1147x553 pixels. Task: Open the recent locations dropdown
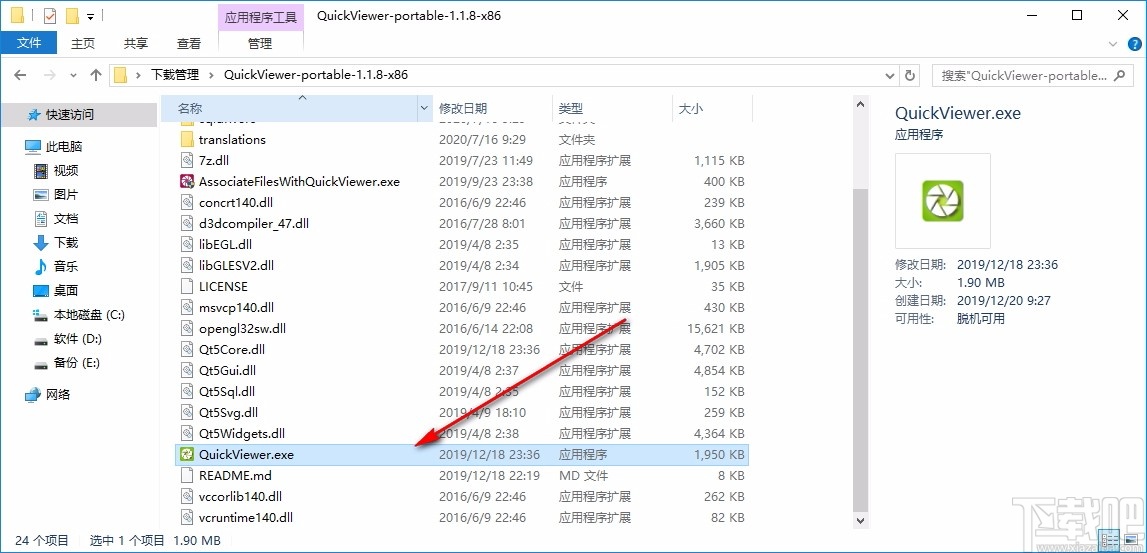[72, 75]
